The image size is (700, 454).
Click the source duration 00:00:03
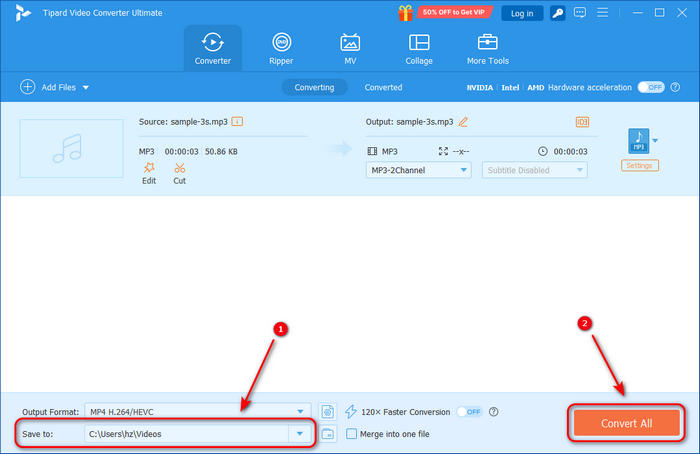181,151
